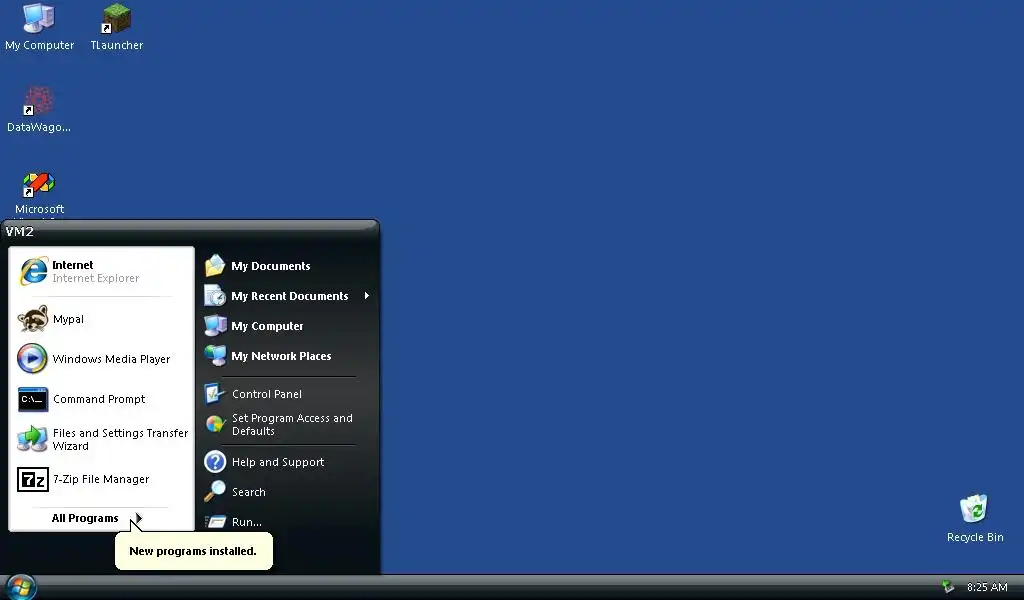This screenshot has height=600, width=1024.
Task: Click the My Recent Documents label text
Action: tap(289, 296)
